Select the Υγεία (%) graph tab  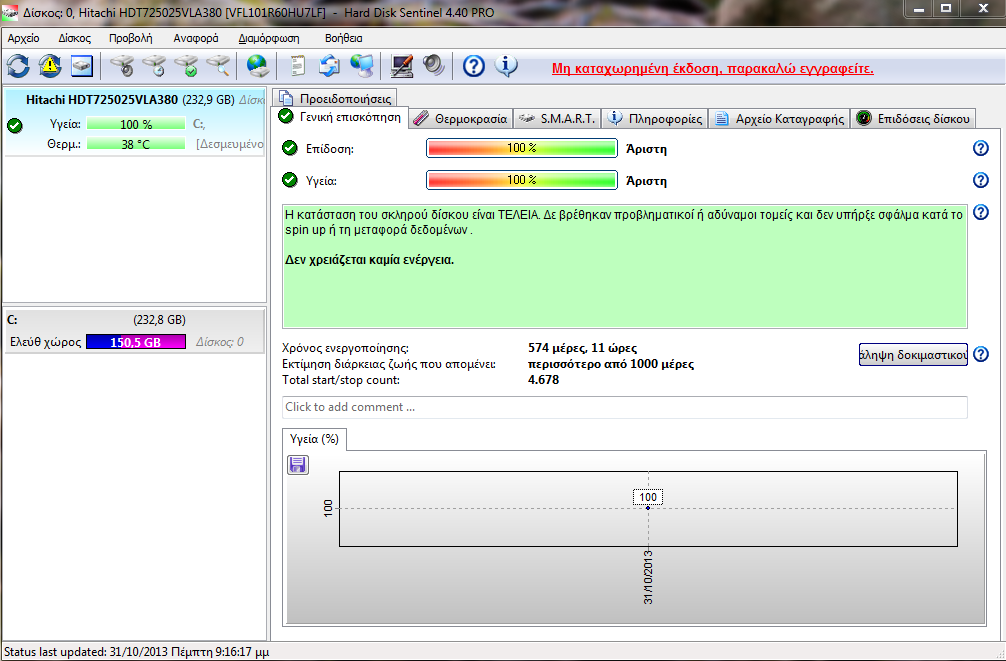[x=314, y=440]
